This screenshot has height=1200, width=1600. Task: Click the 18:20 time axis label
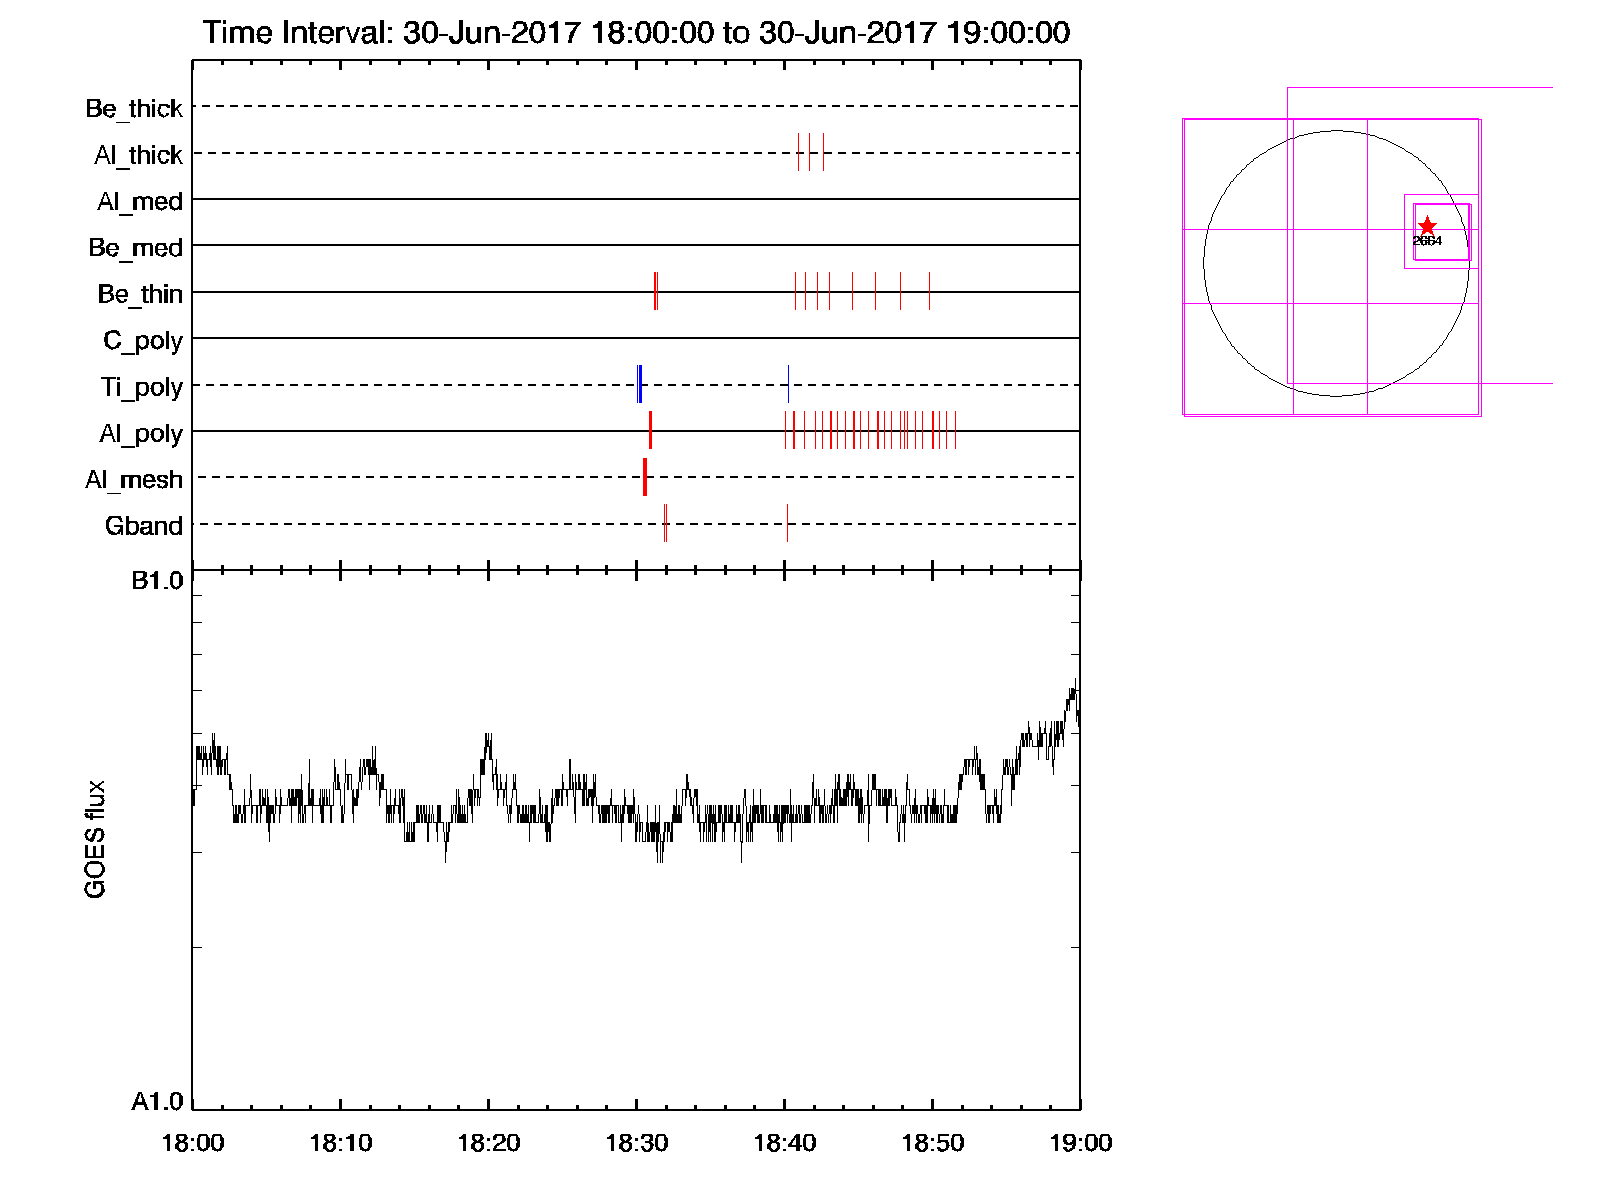coord(488,1143)
